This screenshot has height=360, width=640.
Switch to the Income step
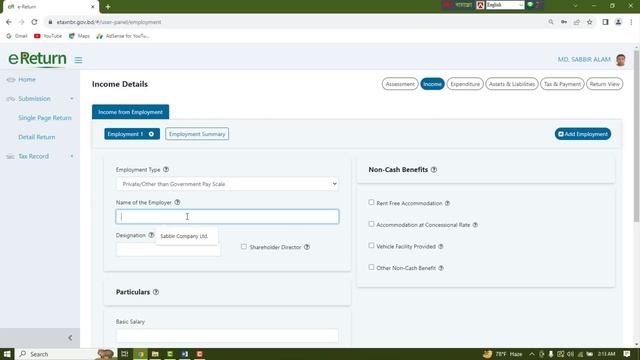[432, 84]
